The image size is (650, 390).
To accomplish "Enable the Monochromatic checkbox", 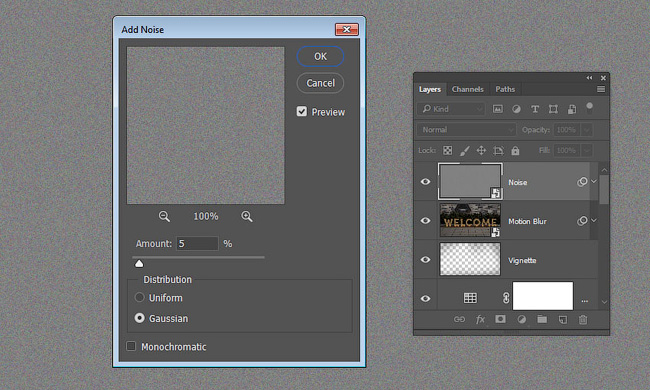I will pos(131,346).
